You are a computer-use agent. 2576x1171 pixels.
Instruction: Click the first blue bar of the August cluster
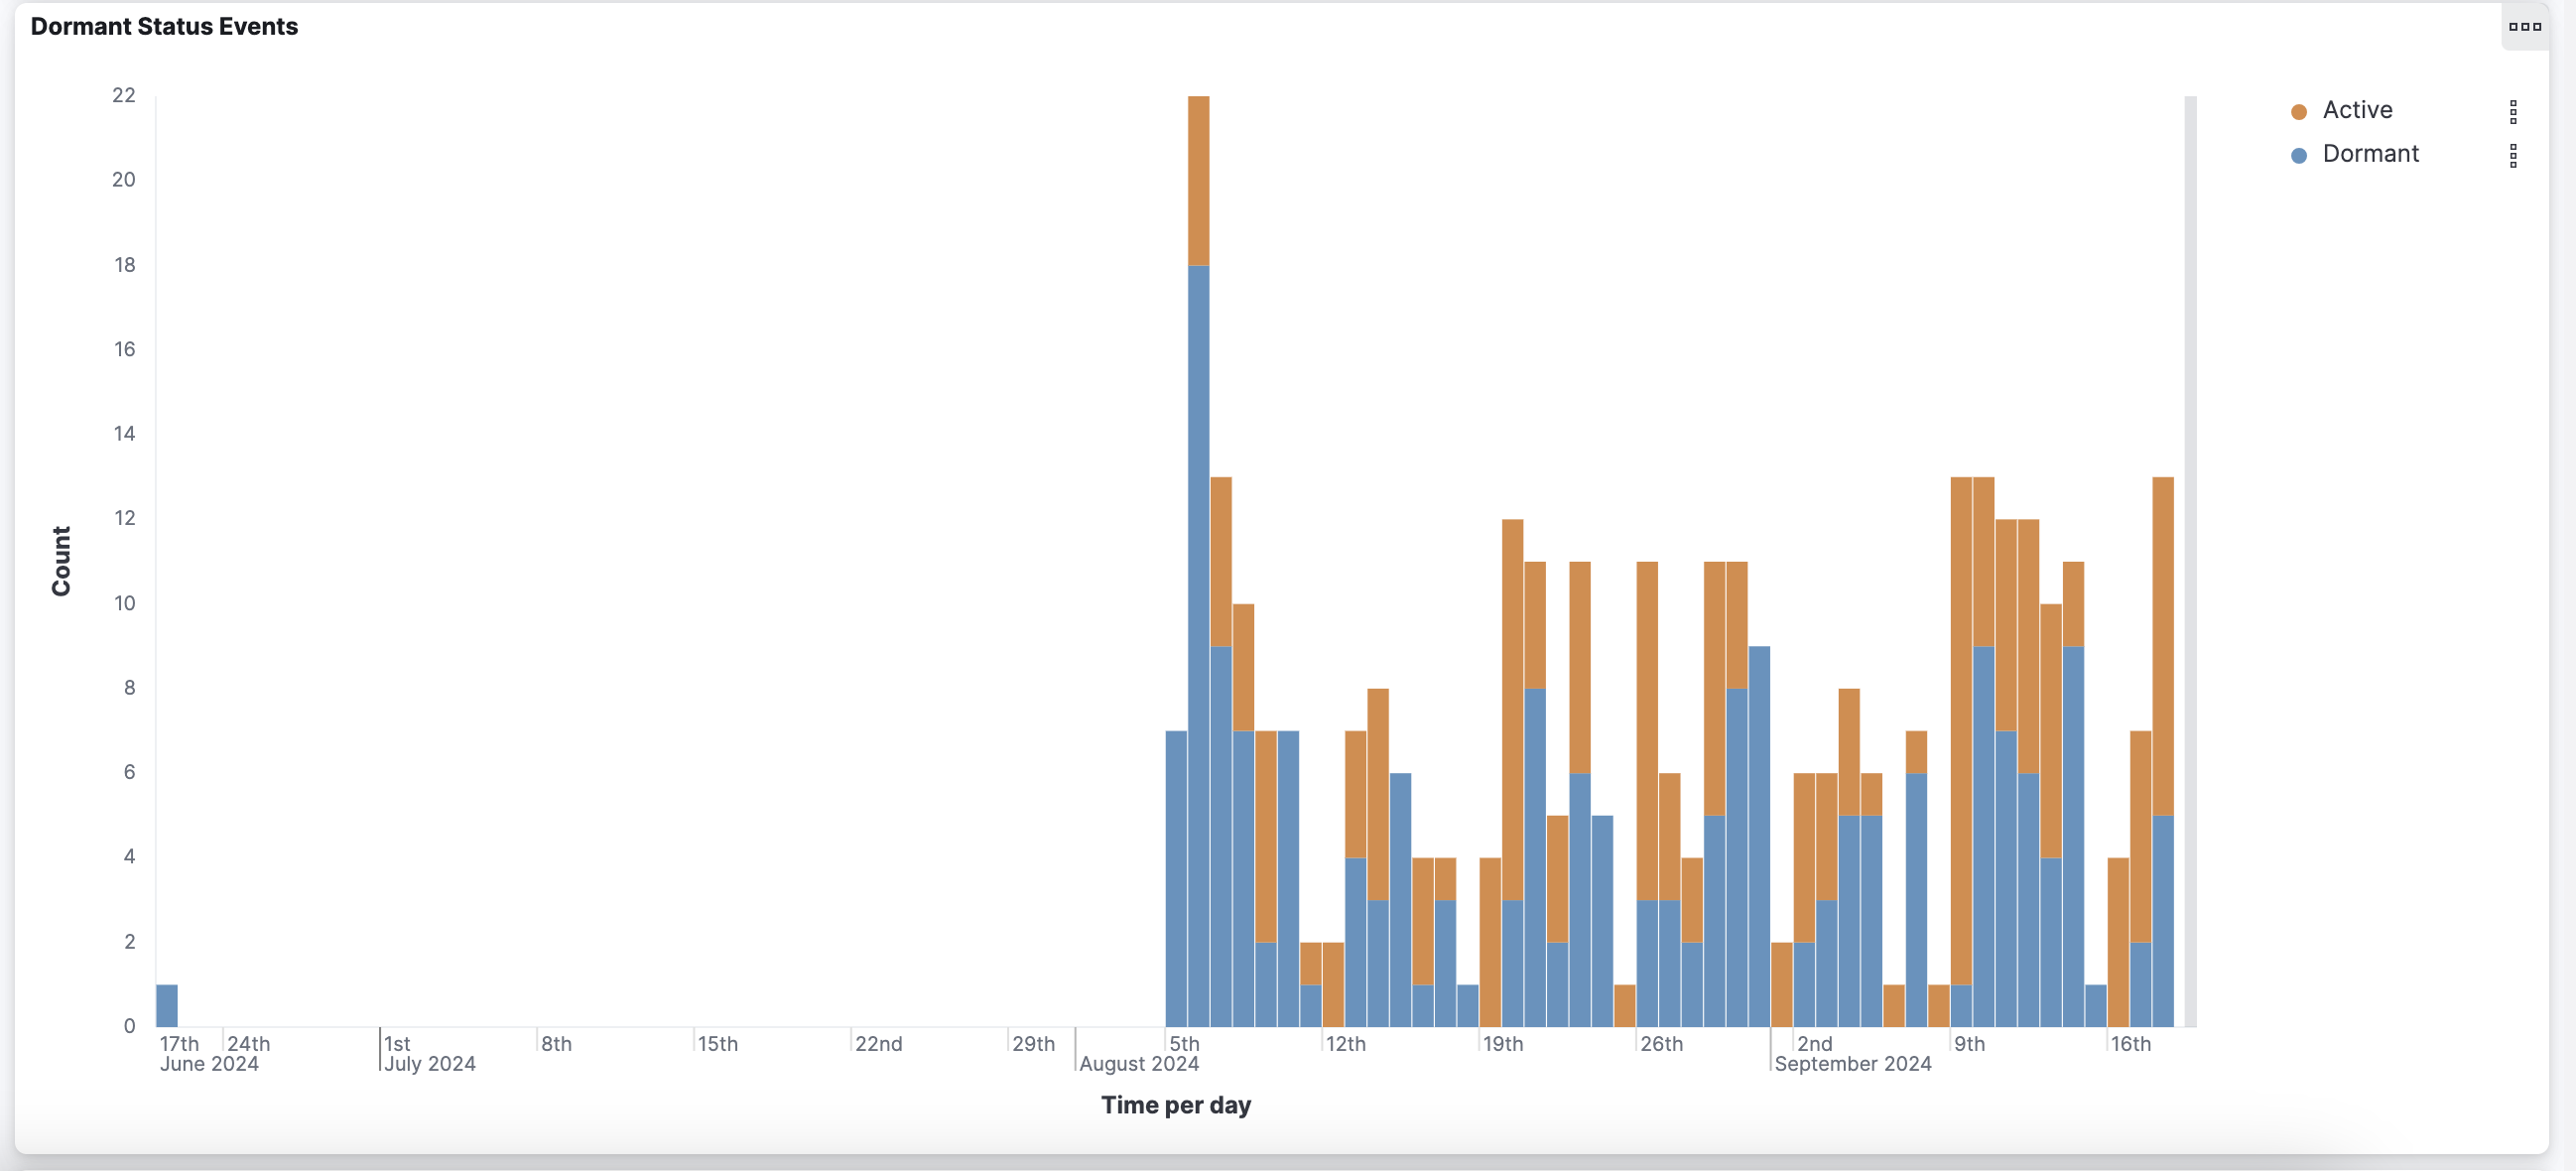click(1176, 880)
